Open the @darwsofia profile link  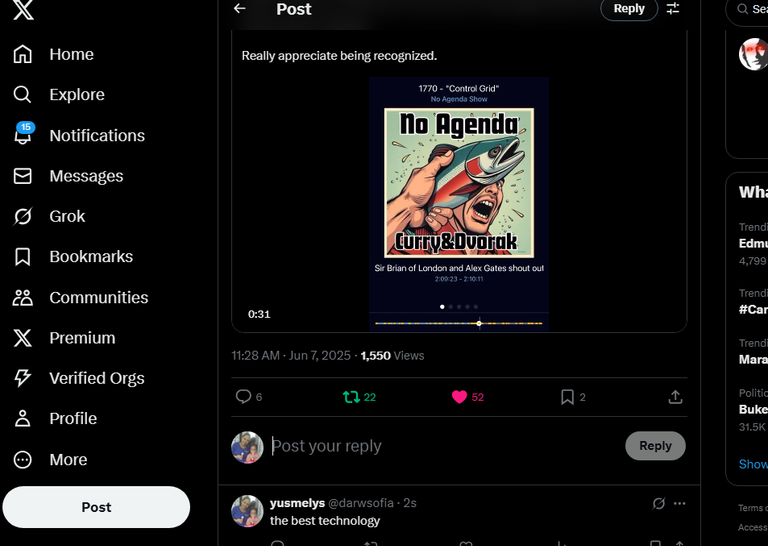pyautogui.click(x=360, y=503)
